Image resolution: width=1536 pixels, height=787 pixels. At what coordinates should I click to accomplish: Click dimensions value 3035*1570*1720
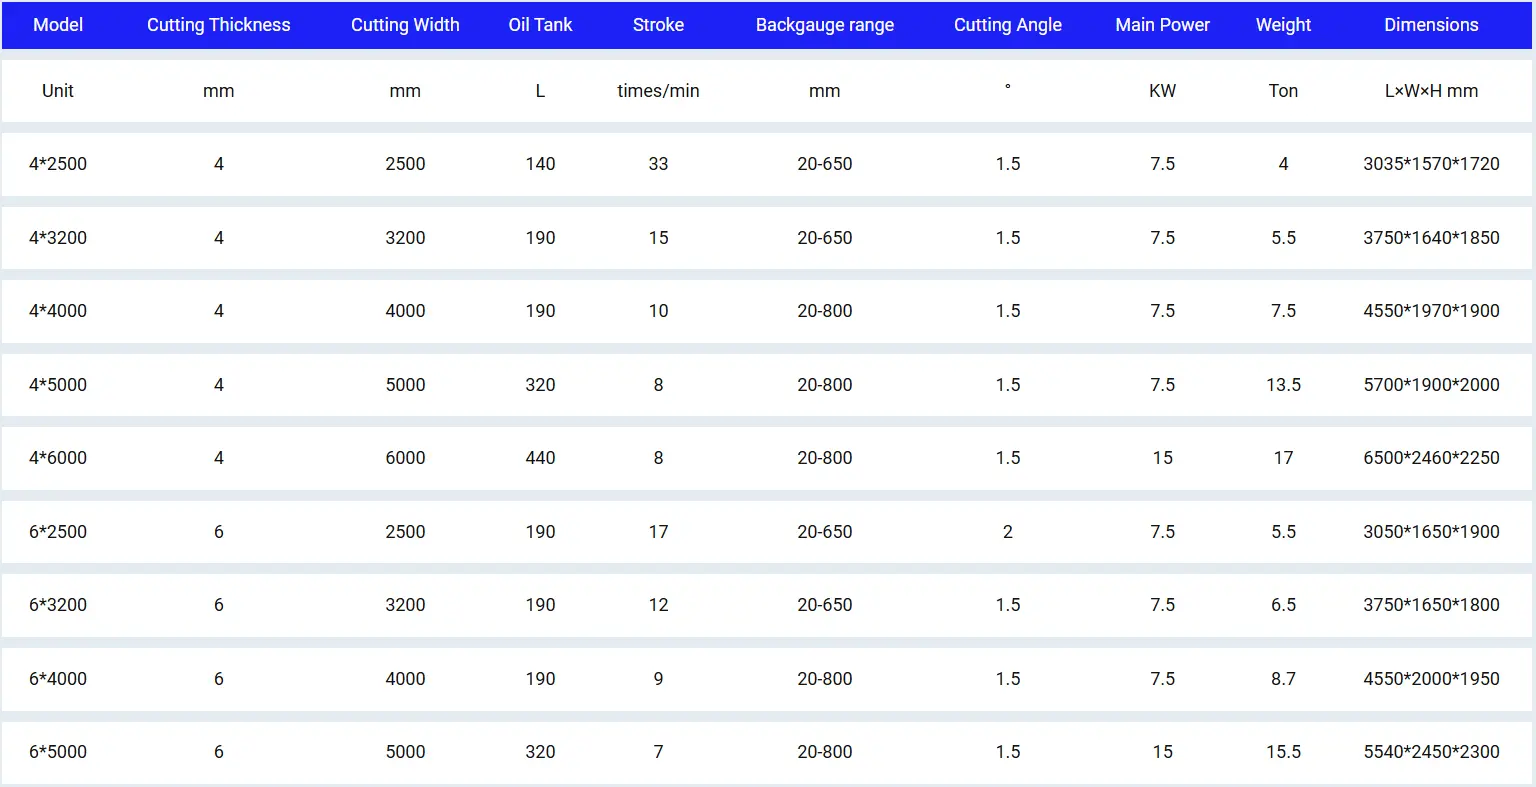(1430, 164)
